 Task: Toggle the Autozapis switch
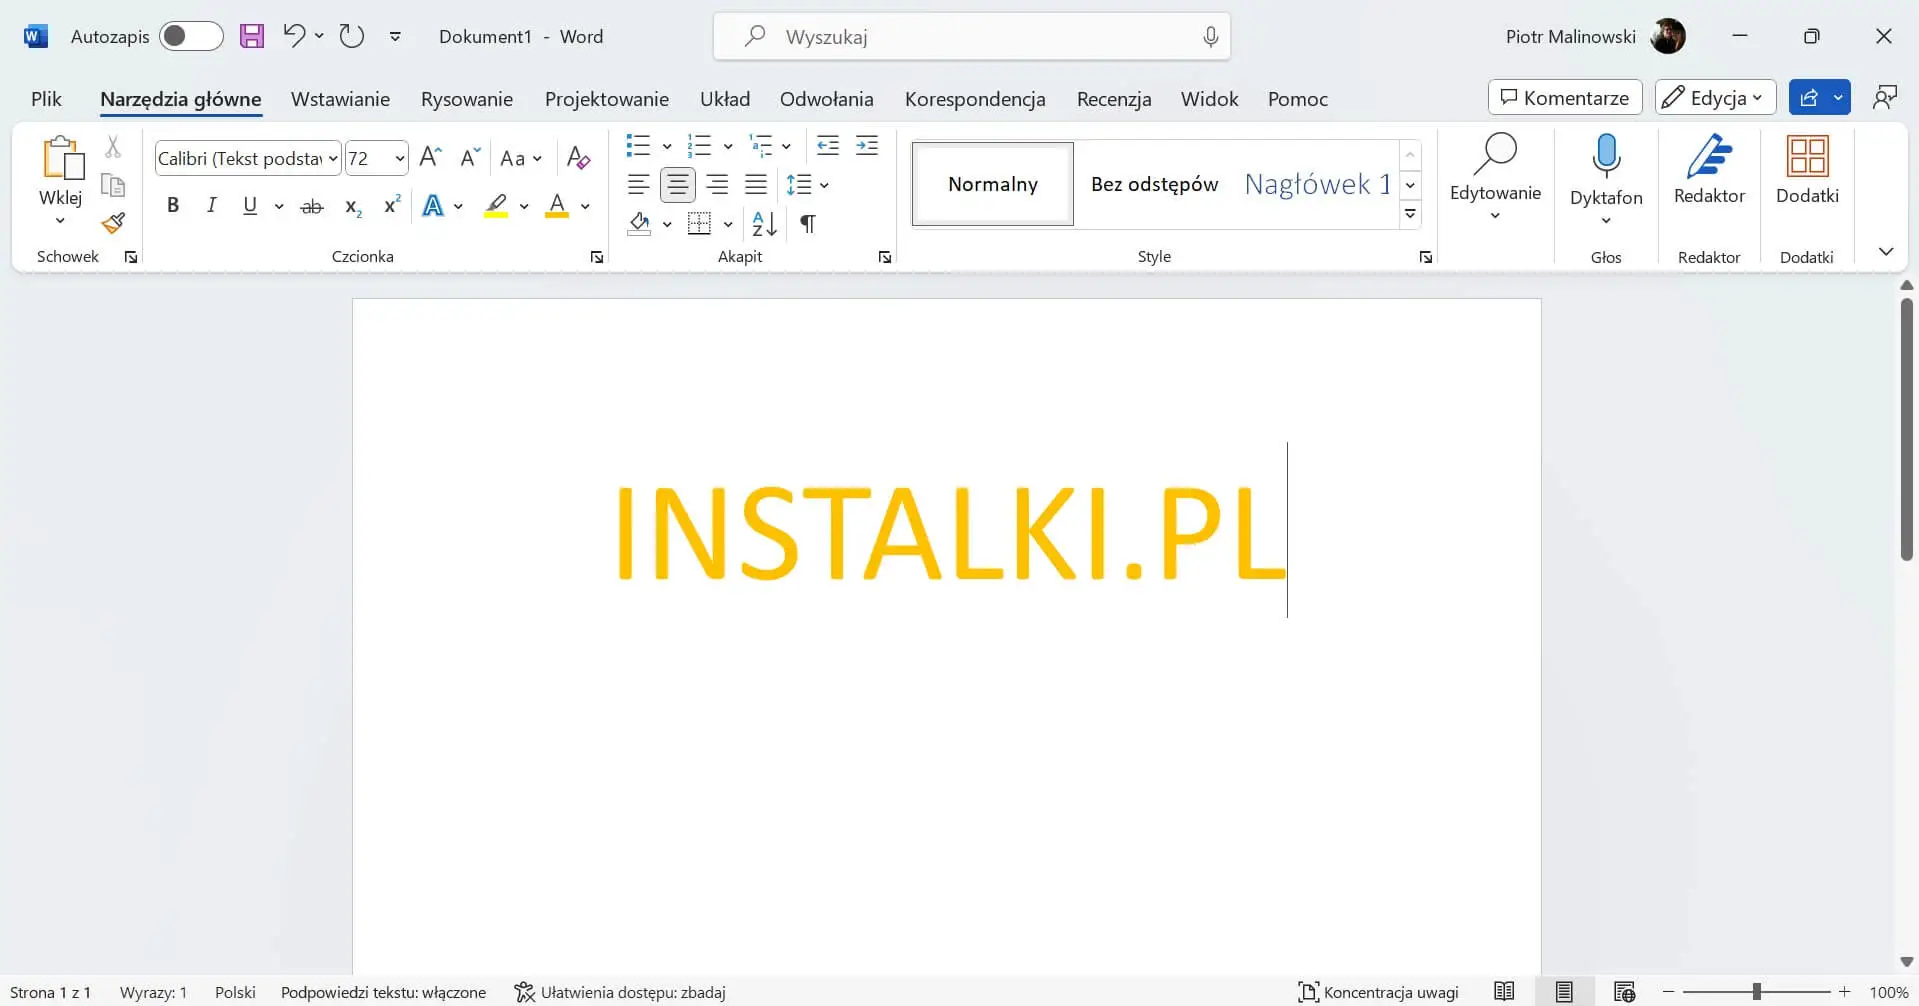coord(190,37)
